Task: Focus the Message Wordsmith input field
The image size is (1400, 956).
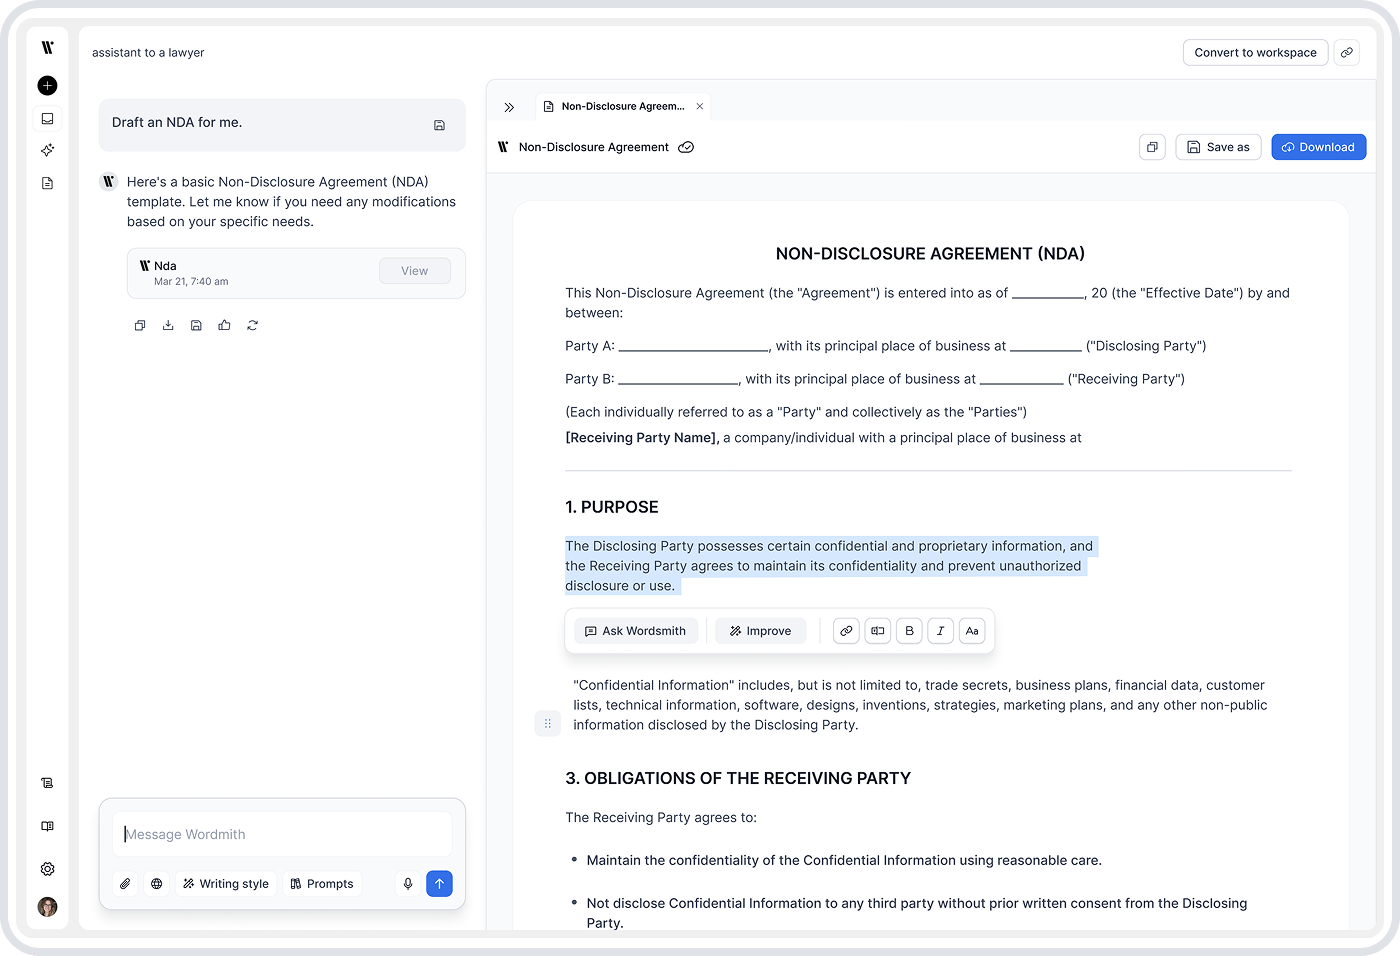Action: point(282,834)
